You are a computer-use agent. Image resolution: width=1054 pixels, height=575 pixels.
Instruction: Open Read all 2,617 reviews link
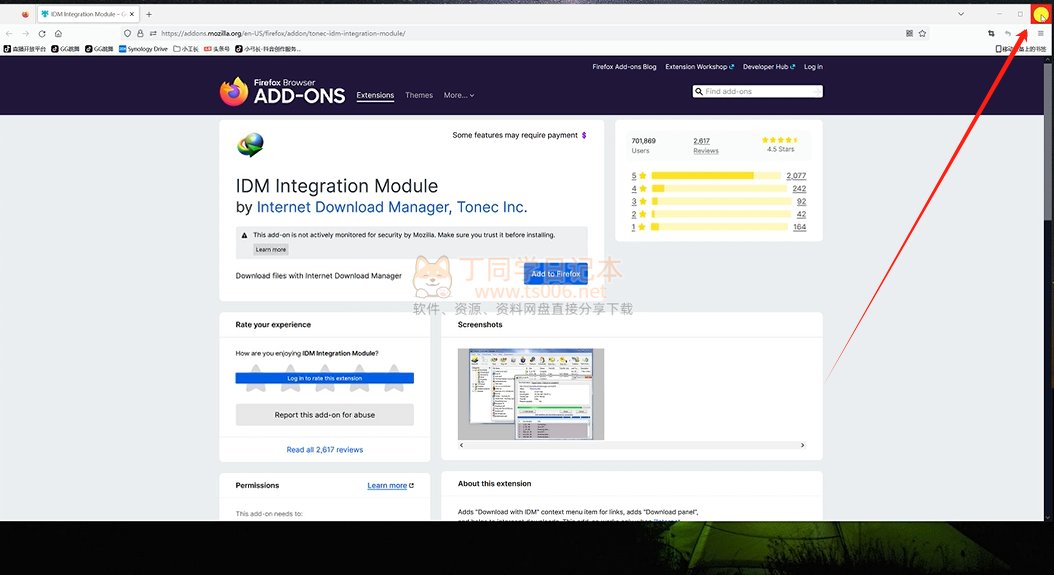tap(325, 450)
